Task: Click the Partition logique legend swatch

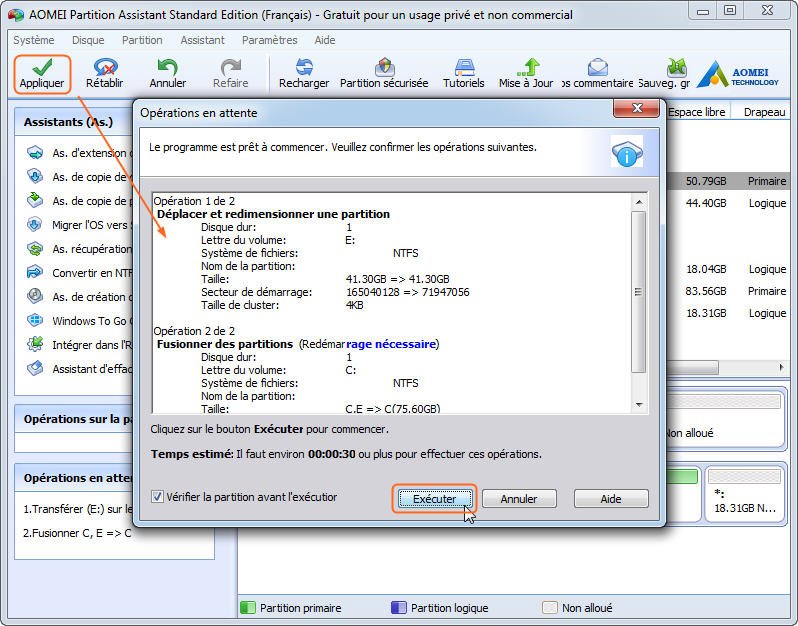Action: [398, 607]
